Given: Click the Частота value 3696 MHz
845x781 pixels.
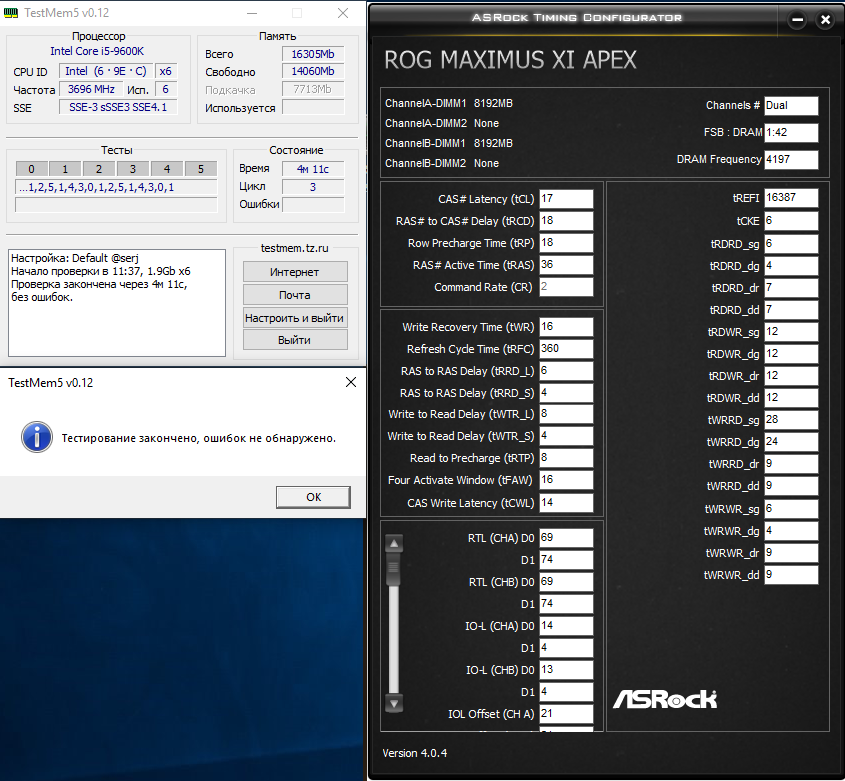Looking at the screenshot, I should [x=91, y=89].
